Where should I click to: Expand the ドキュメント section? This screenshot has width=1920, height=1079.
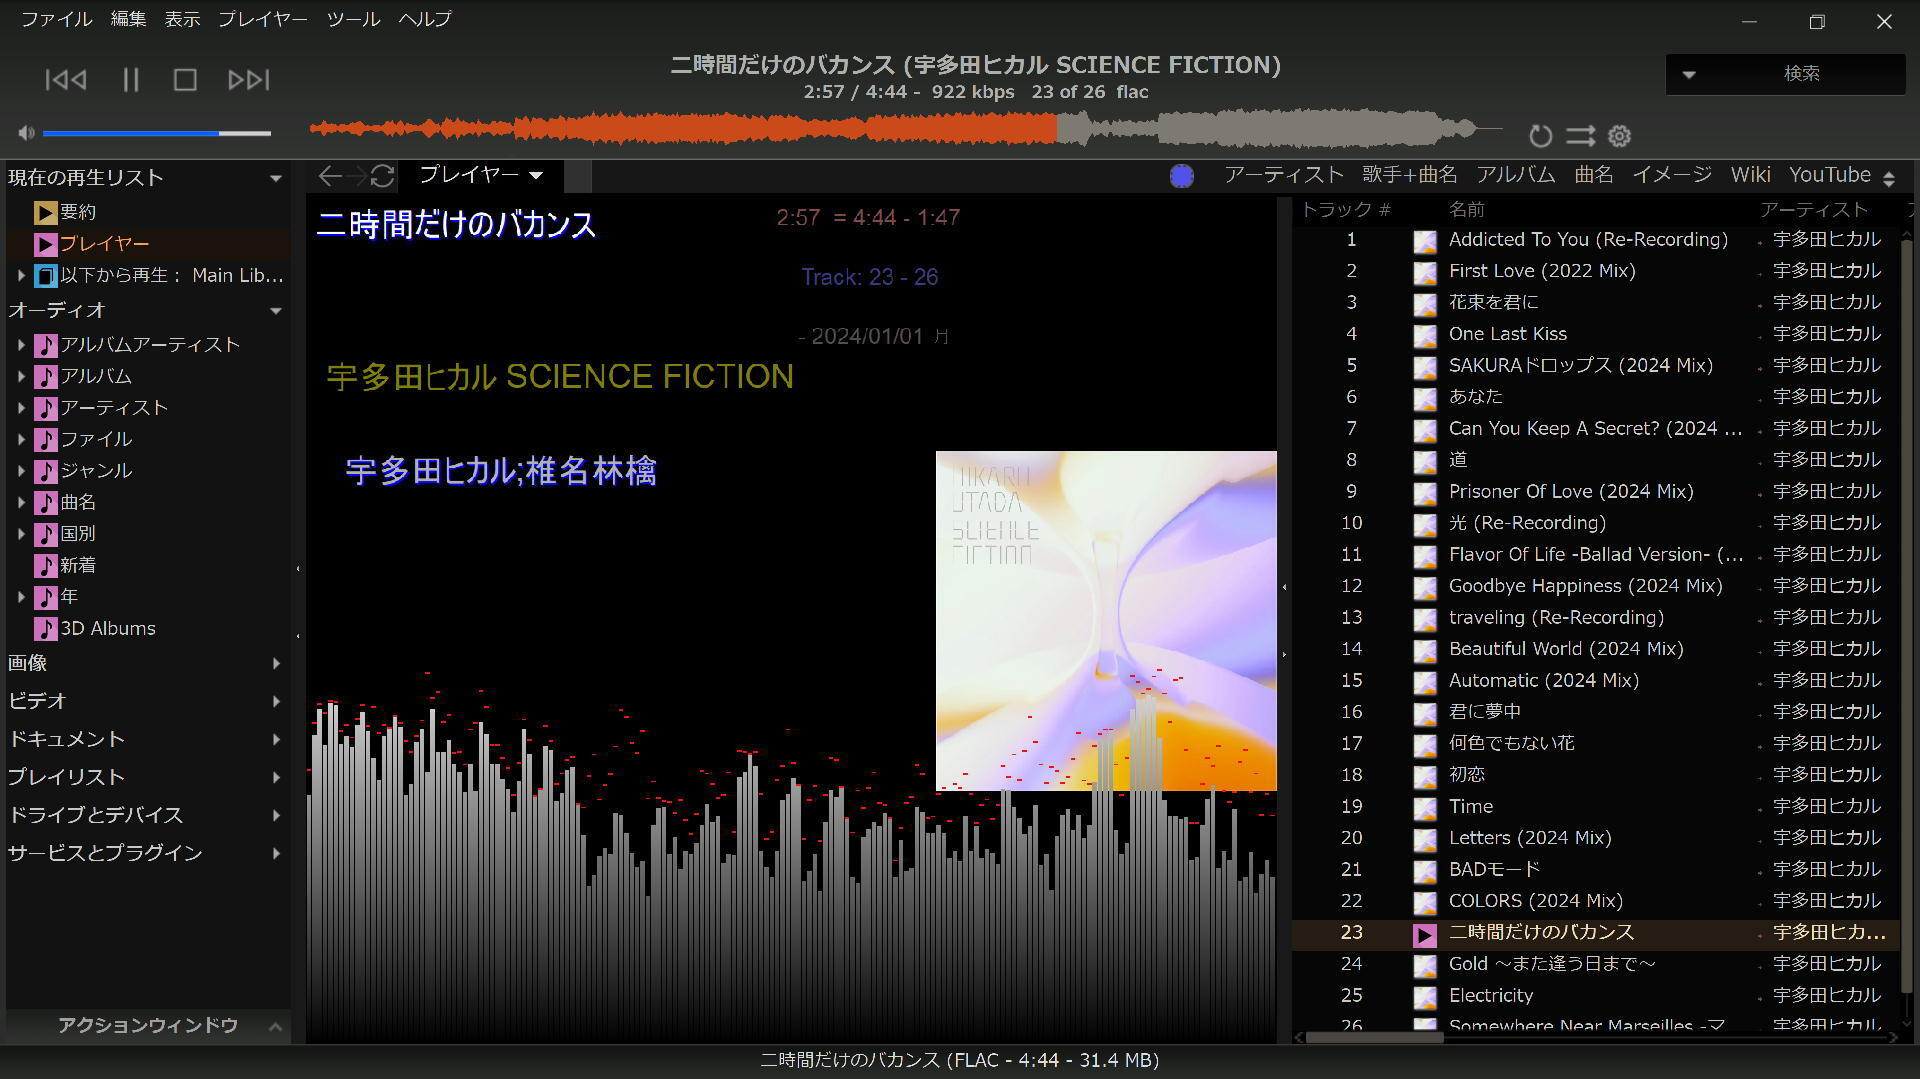click(276, 739)
